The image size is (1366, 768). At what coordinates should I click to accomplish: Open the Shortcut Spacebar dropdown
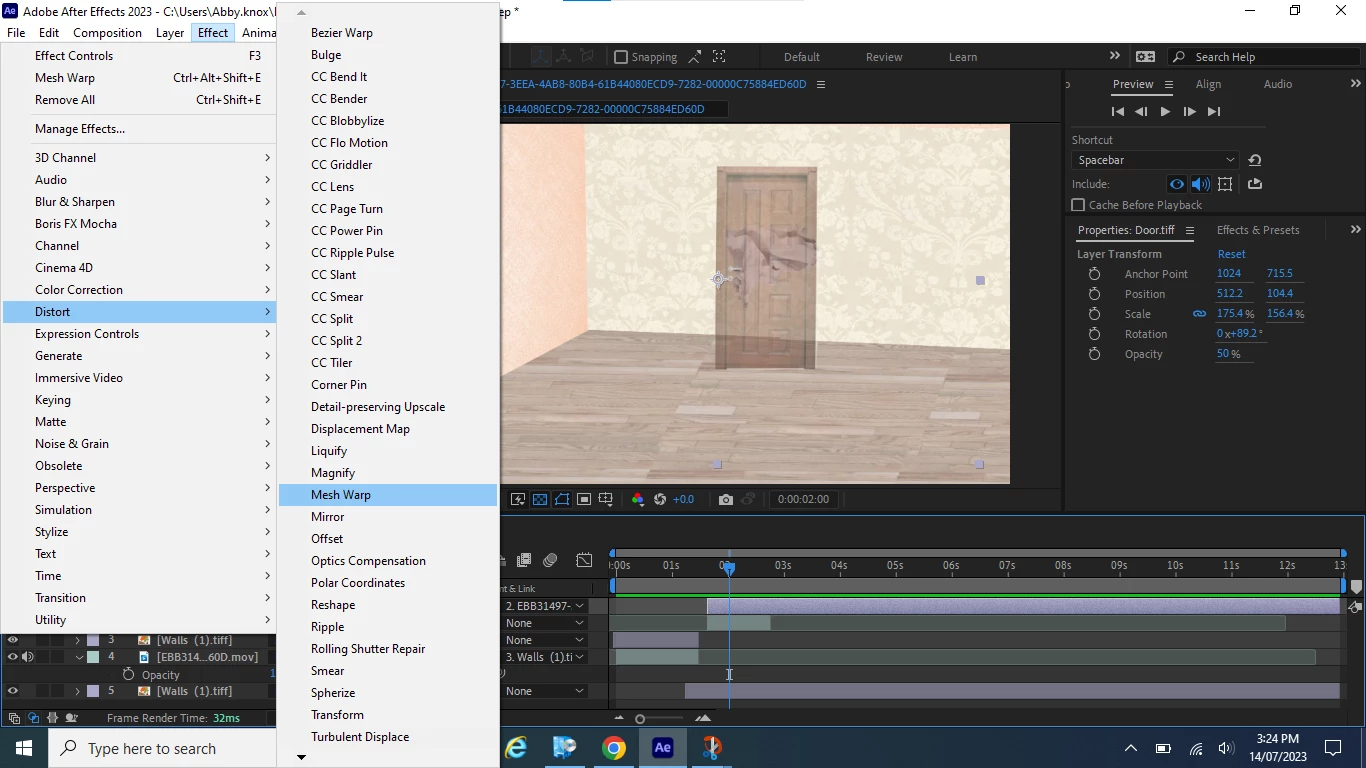pyautogui.click(x=1155, y=160)
